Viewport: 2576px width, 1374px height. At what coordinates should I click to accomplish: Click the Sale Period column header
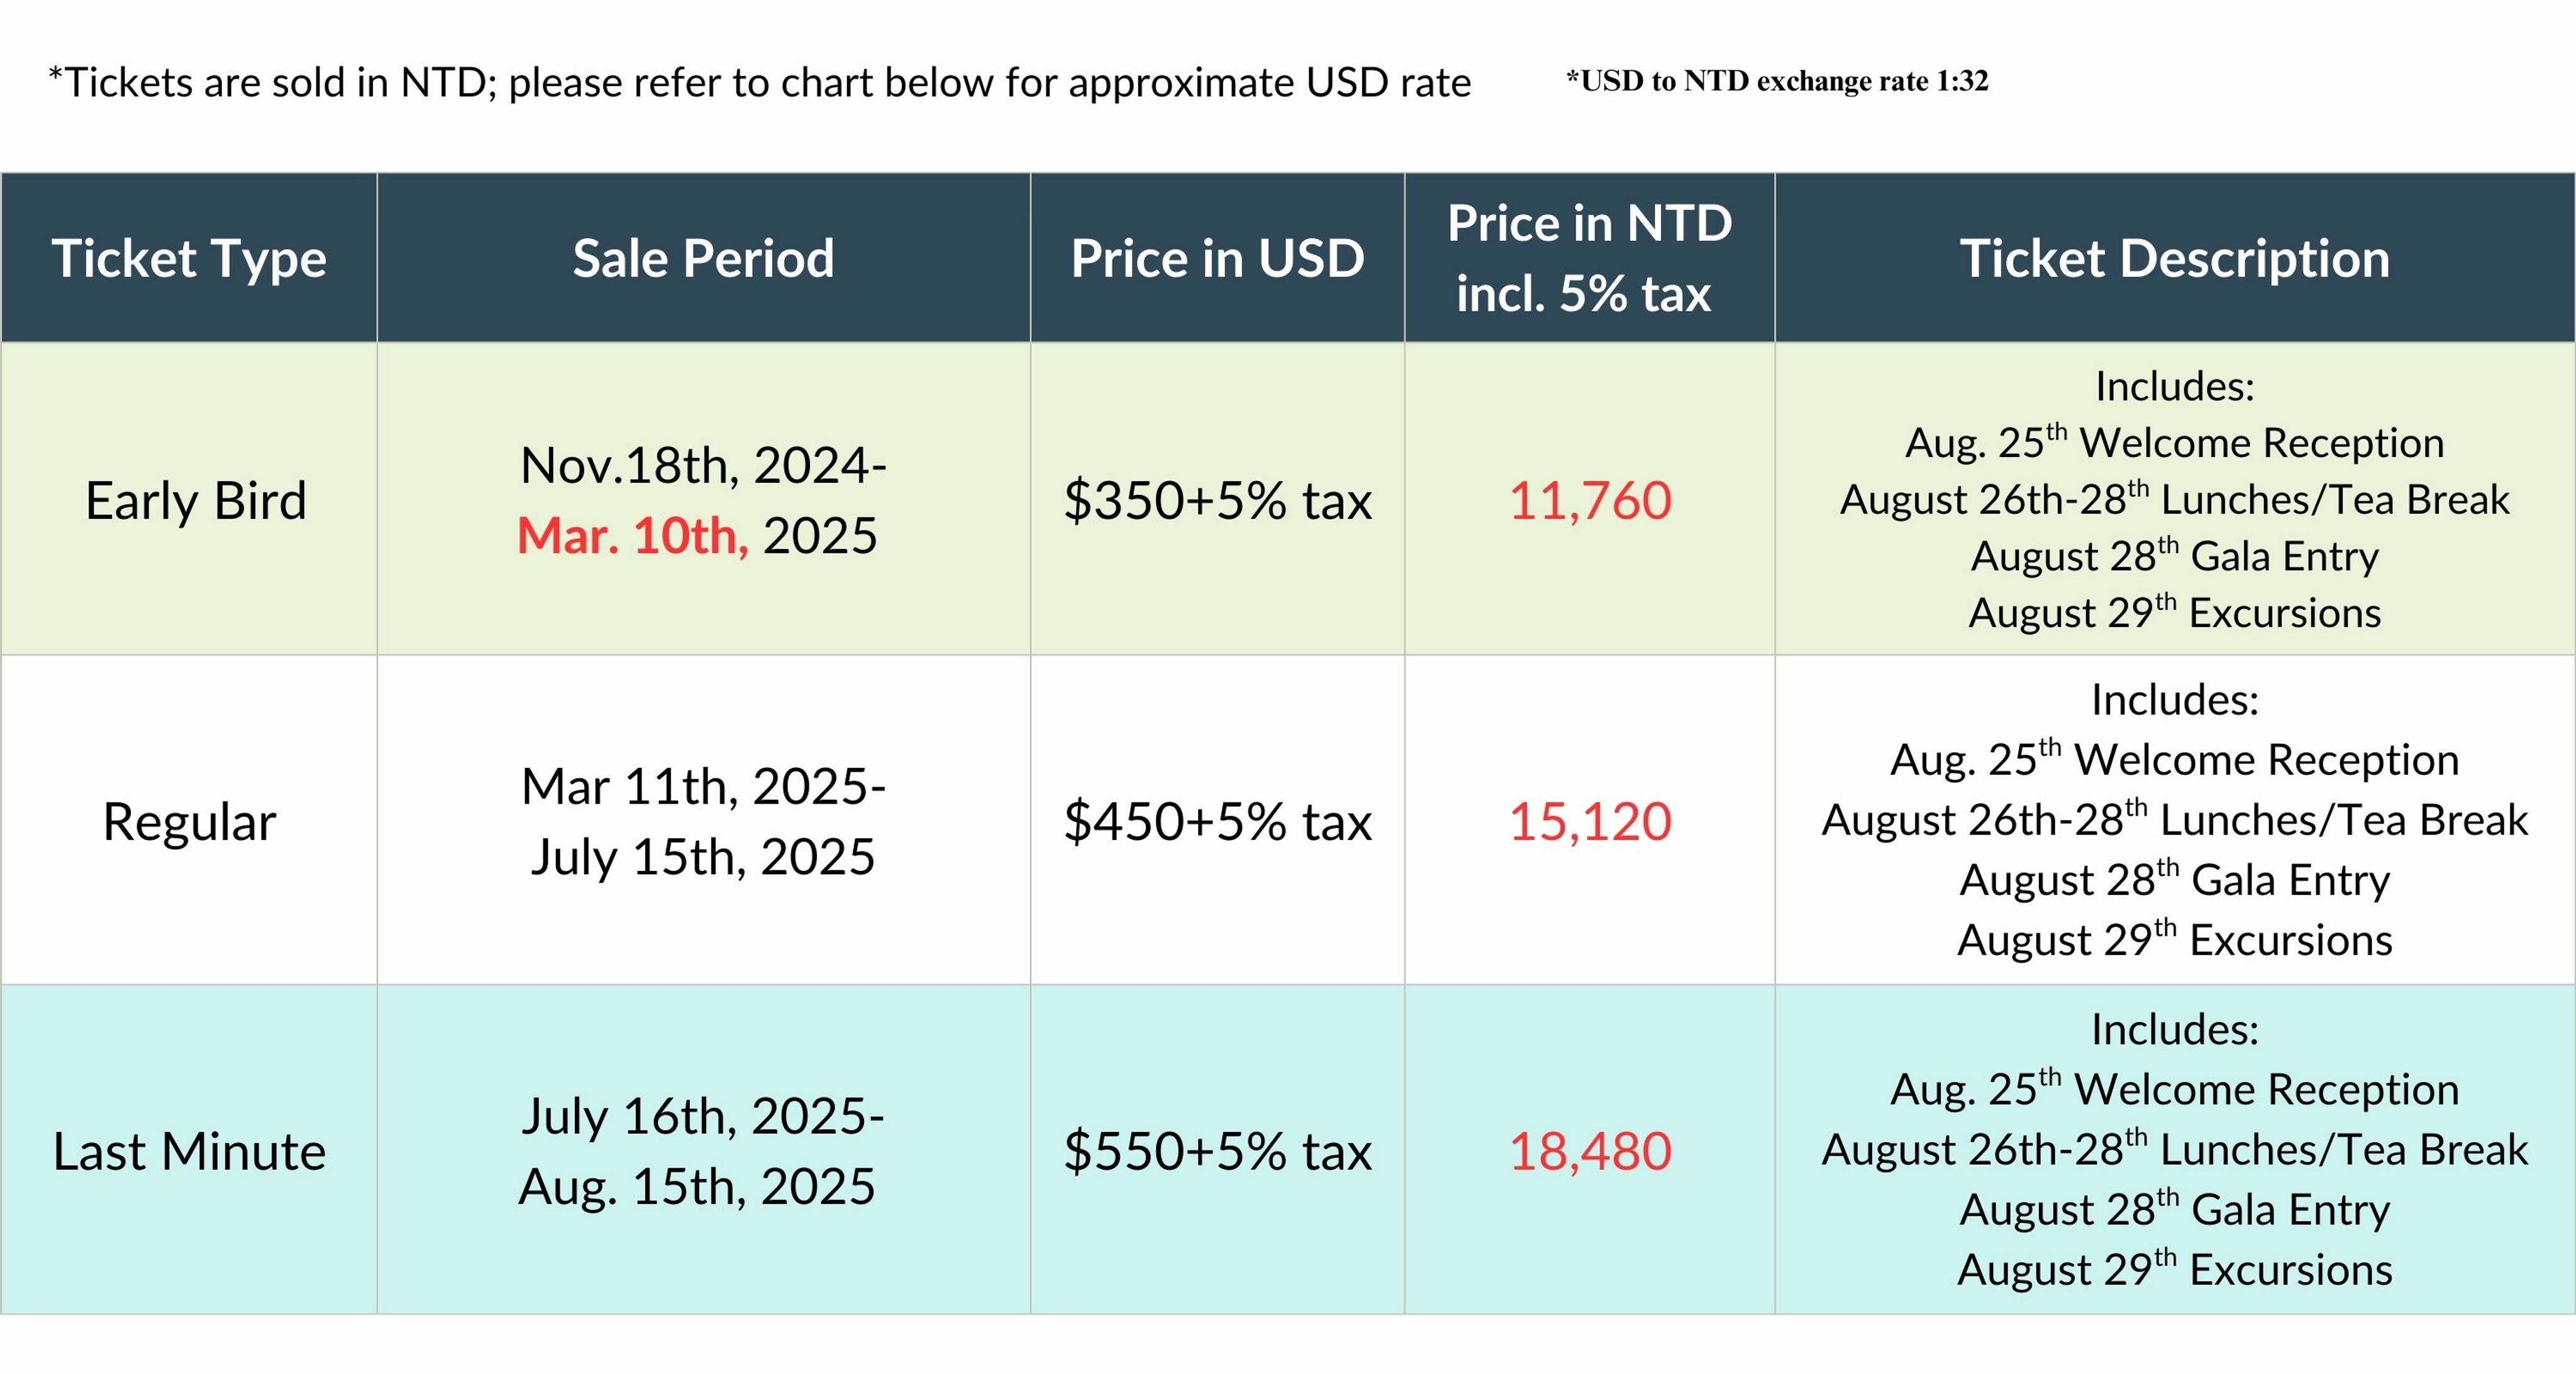[703, 258]
